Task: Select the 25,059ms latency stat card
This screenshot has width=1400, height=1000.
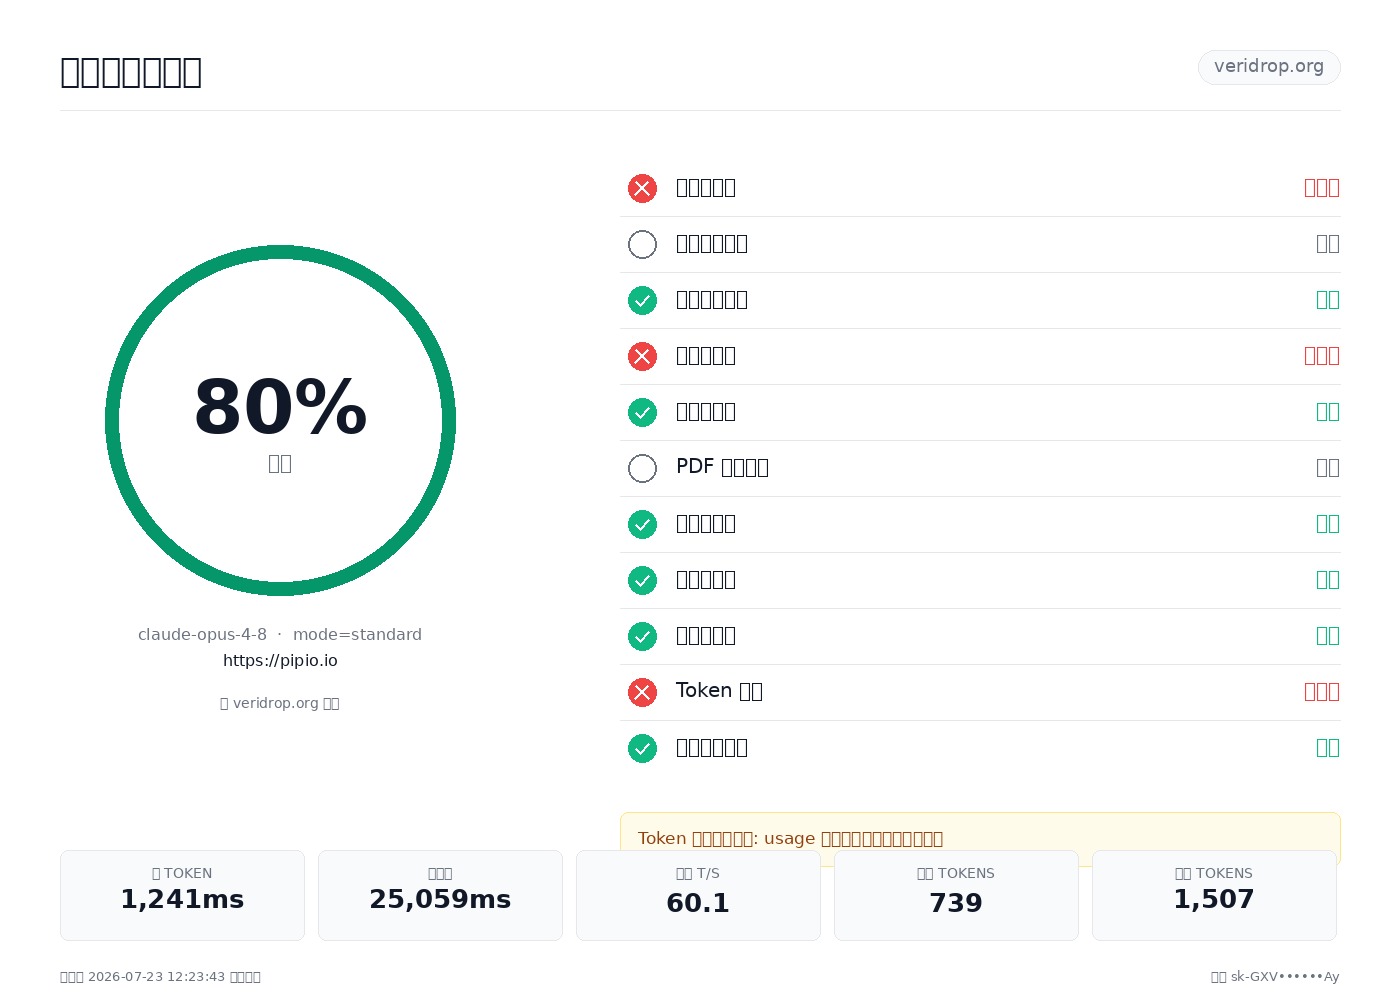Action: (x=440, y=895)
